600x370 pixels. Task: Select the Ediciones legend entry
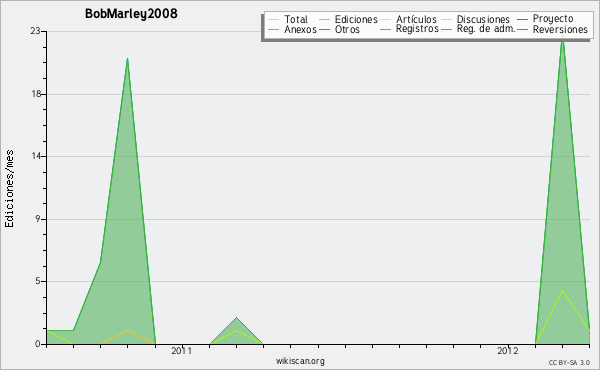(356, 19)
